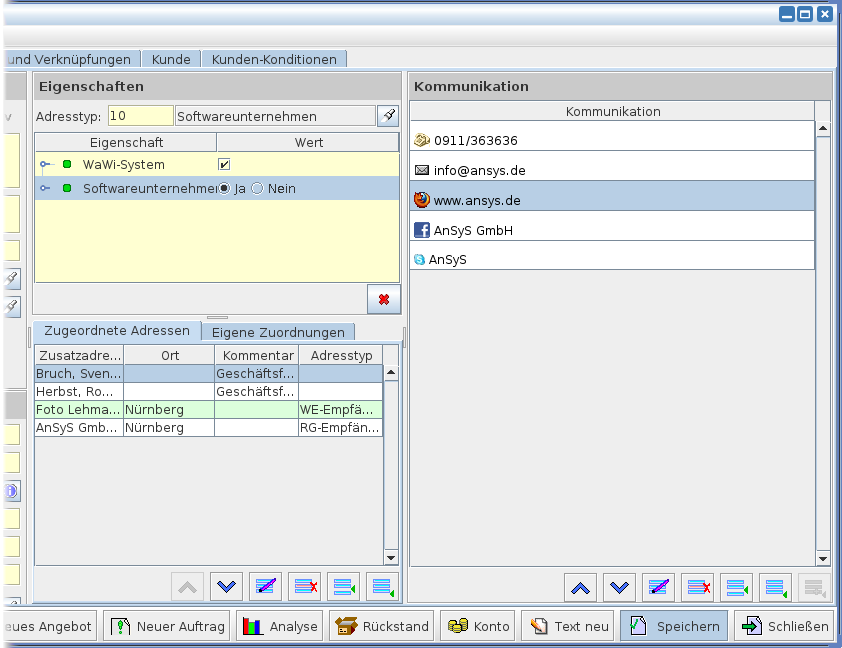This screenshot has height=648, width=842.
Task: Click down chevron below Zugeordnete Adressen table
Action: click(228, 588)
